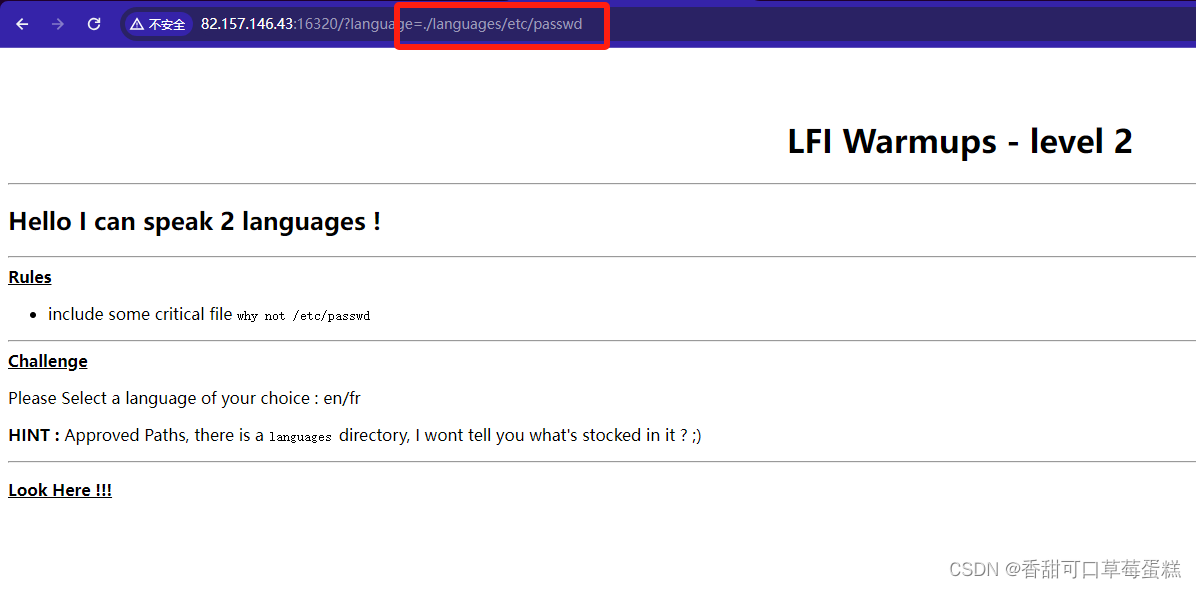Click the Hello I can speak 2 languages heading
Screen dimensions: 1196x589
(x=194, y=221)
